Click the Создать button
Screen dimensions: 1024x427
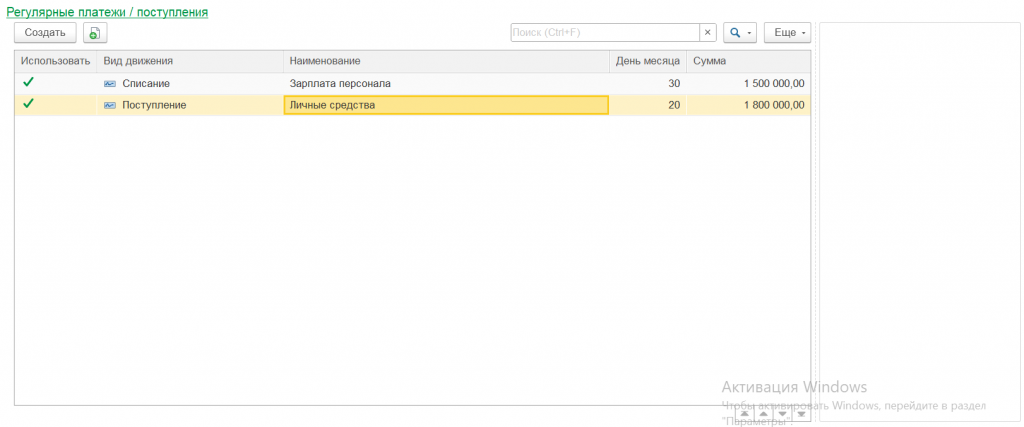click(x=45, y=33)
